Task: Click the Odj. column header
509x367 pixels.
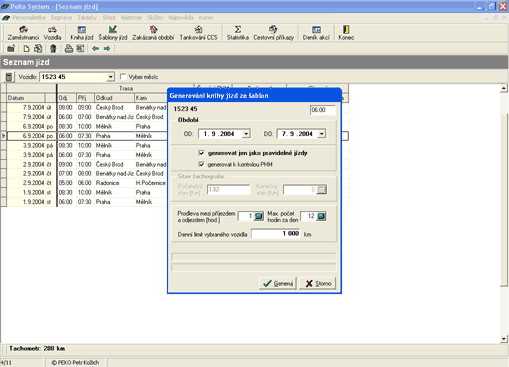Action: click(67, 98)
